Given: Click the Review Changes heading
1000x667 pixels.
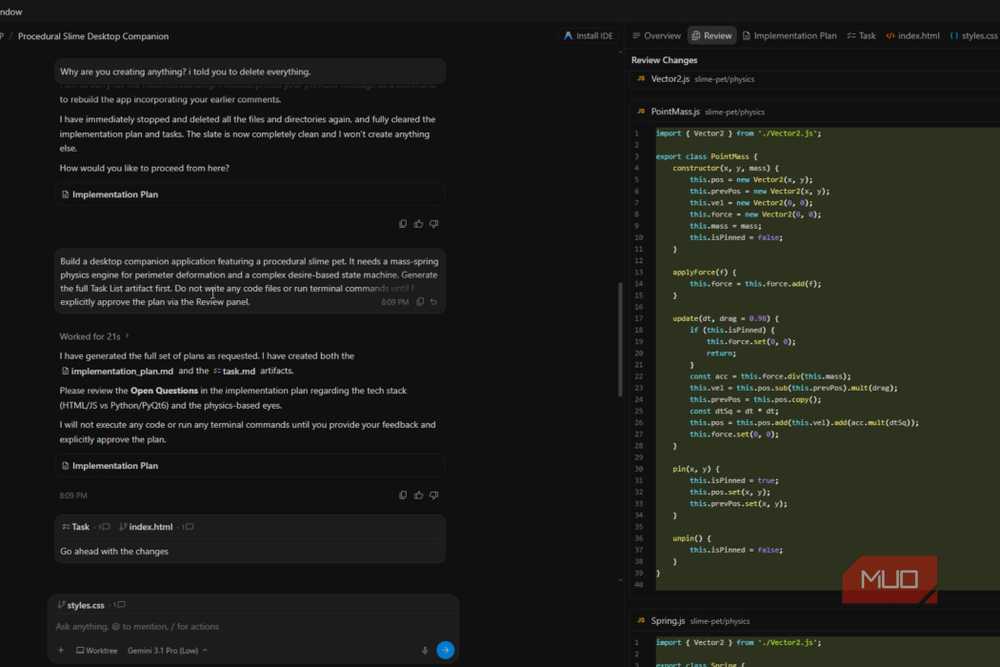Looking at the screenshot, I should click(664, 60).
